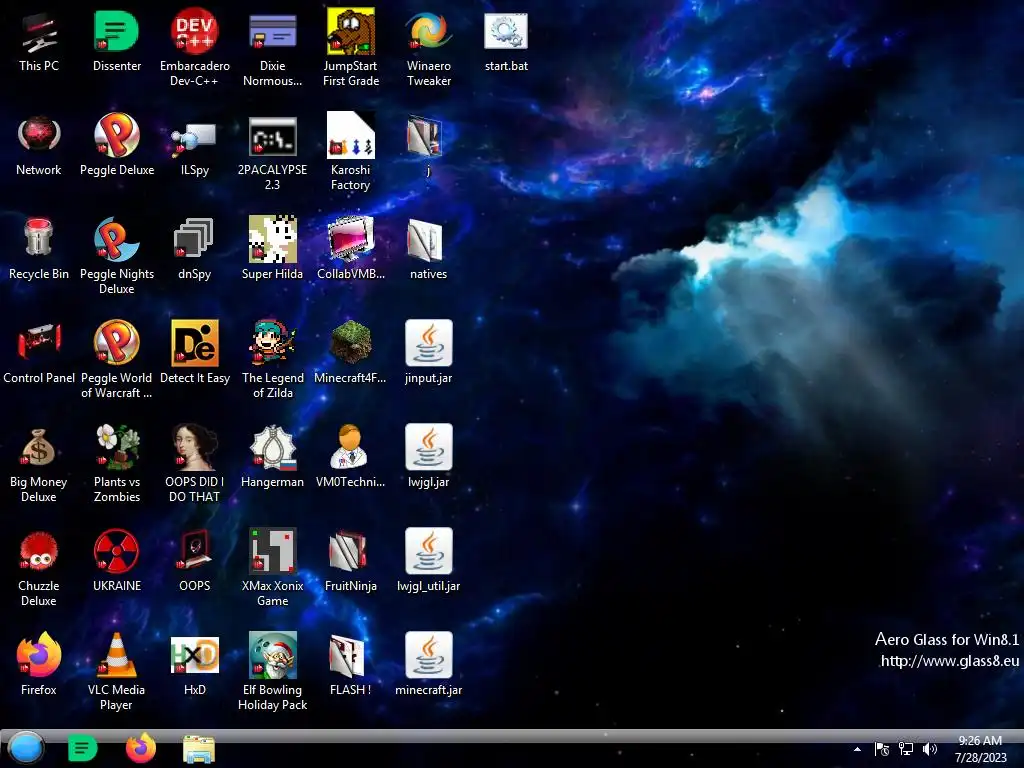Image resolution: width=1024 pixels, height=768 pixels.
Task: Launch Firefox from the taskbar
Action: click(x=141, y=748)
